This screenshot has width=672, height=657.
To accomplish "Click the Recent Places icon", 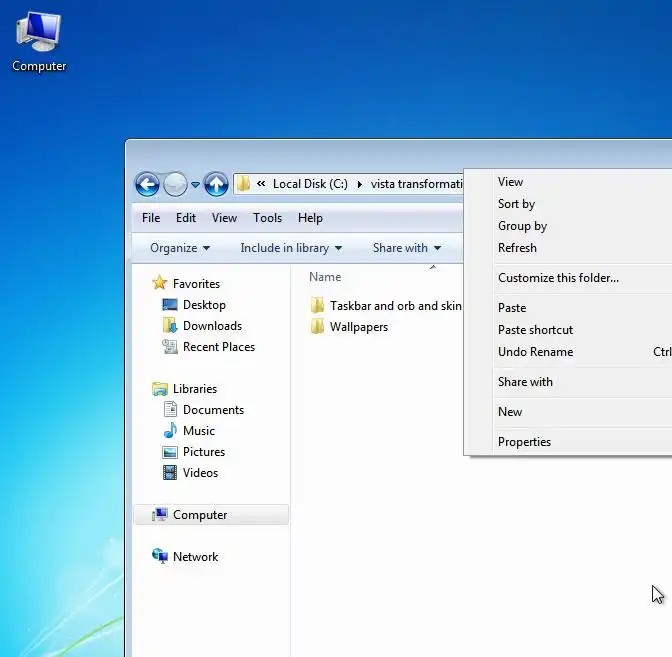I will point(170,346).
